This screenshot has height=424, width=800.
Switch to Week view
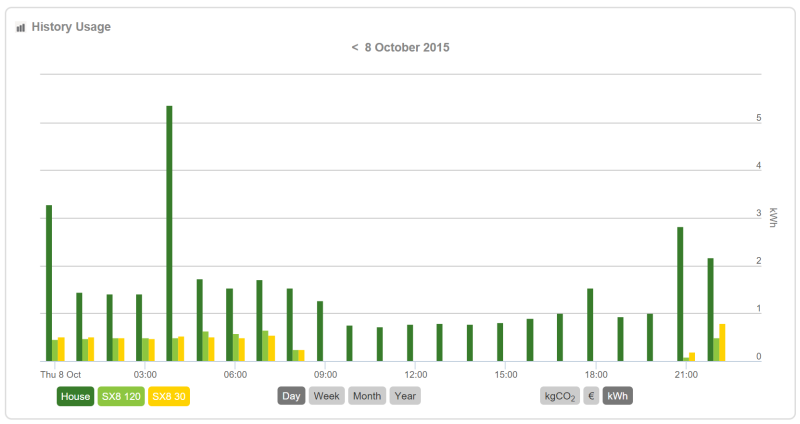[326, 396]
